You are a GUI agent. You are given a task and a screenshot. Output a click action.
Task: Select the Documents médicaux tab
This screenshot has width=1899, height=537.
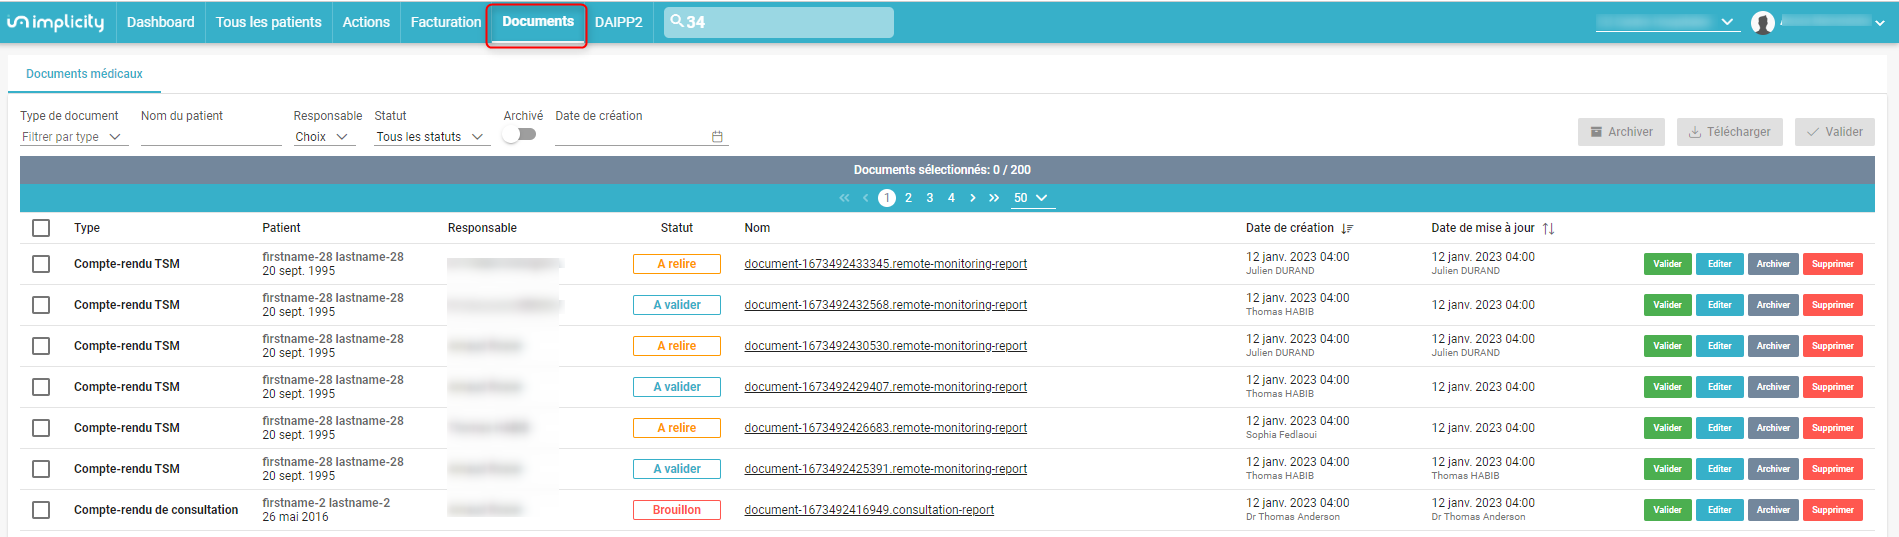tap(84, 74)
